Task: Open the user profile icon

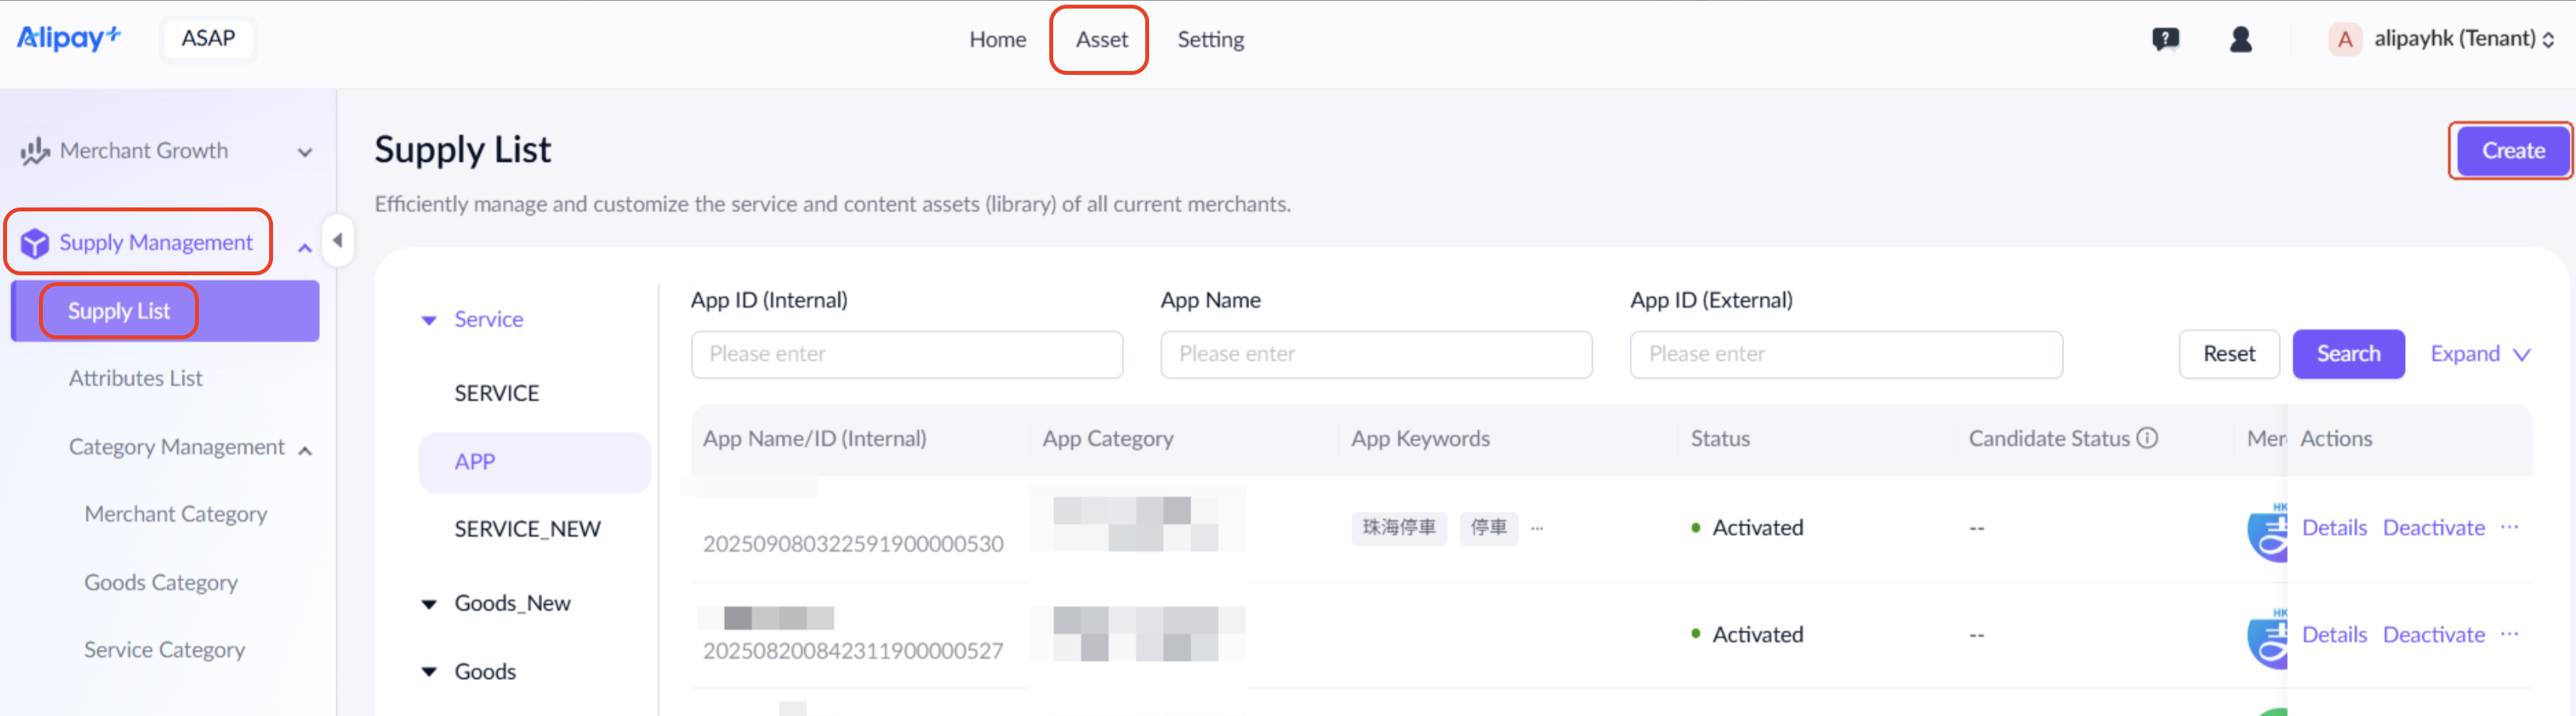Action: tap(2240, 39)
